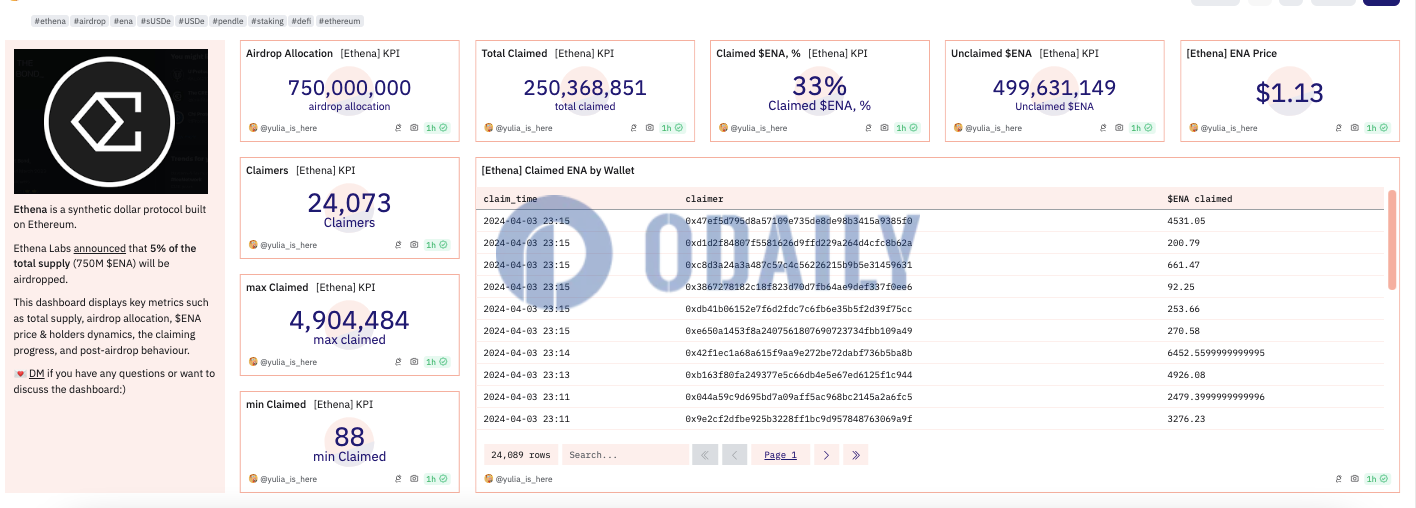1416x508 pixels.
Task: Click the wallet table vertical scrollbar
Action: pos(1392,240)
